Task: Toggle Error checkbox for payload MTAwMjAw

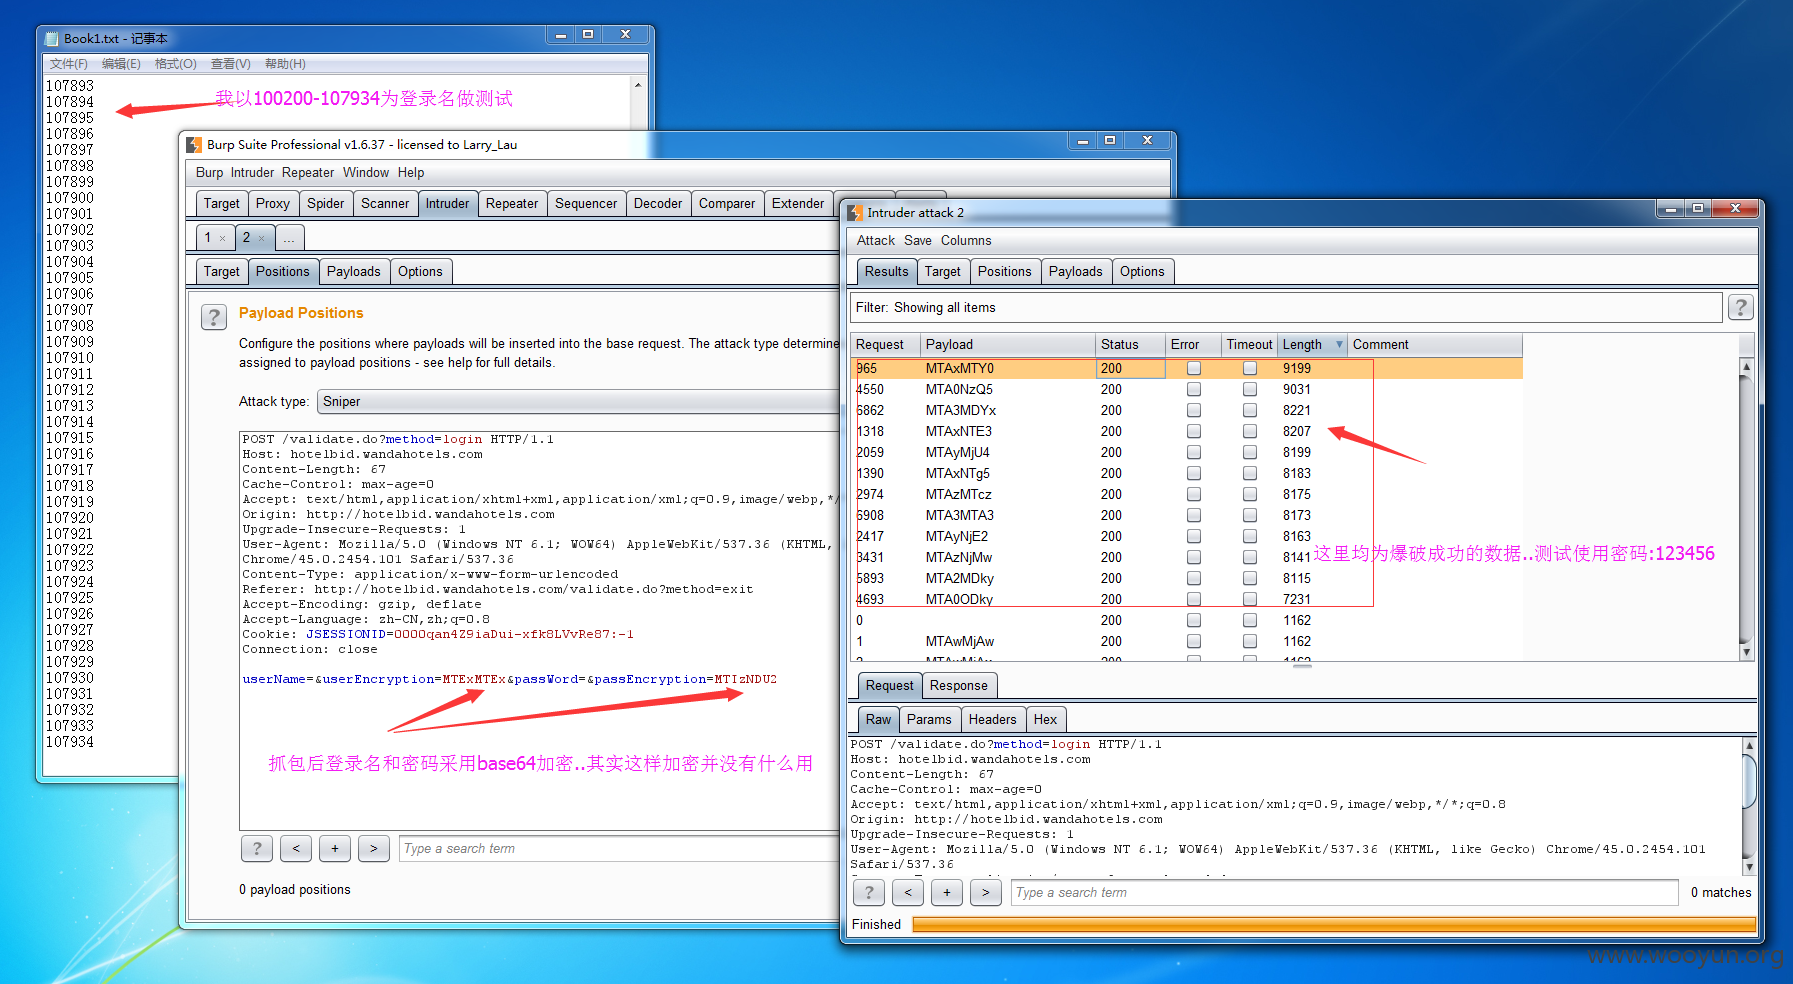Action: click(1194, 641)
